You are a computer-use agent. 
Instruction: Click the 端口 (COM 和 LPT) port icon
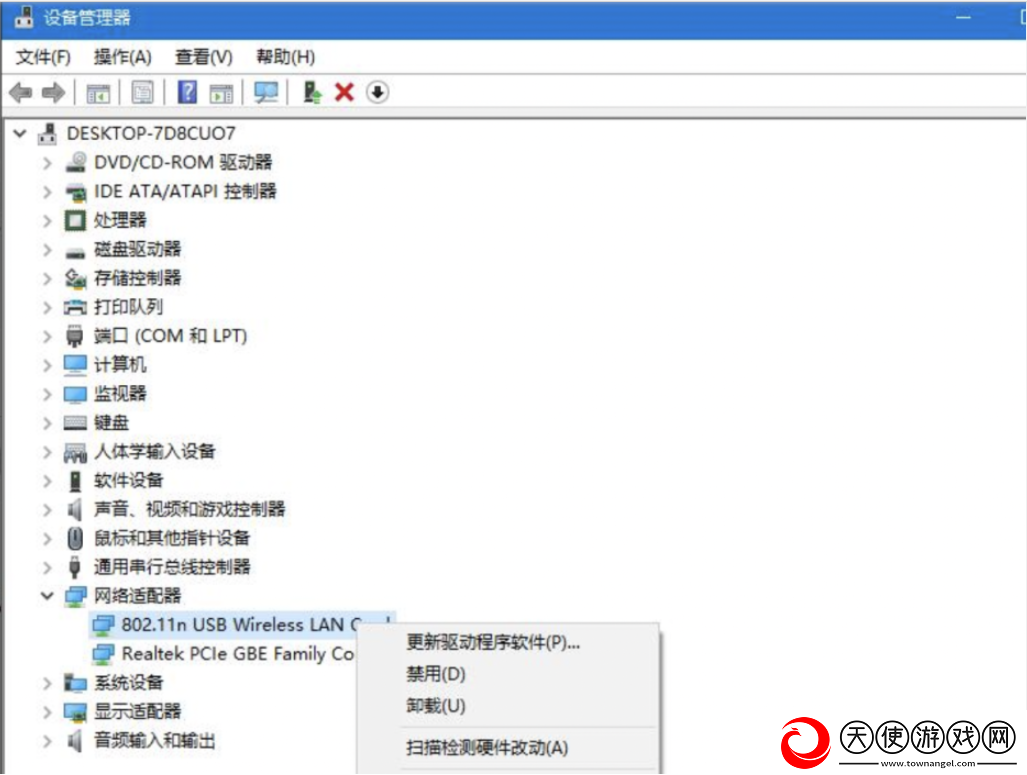click(x=75, y=335)
